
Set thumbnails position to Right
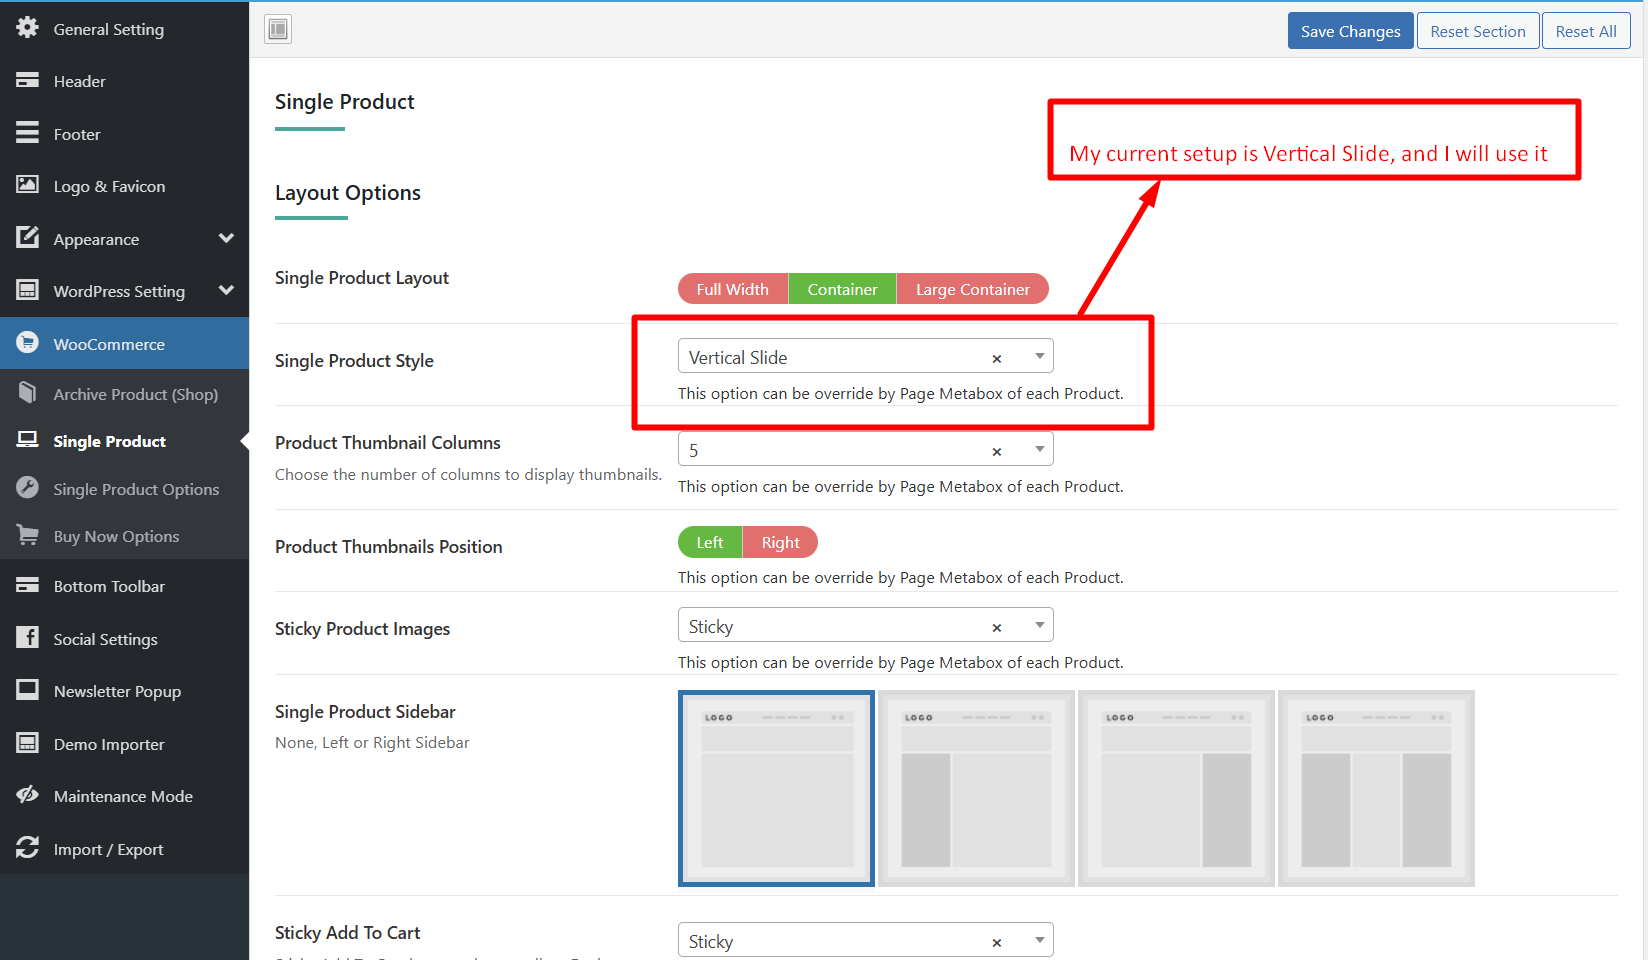click(x=780, y=542)
